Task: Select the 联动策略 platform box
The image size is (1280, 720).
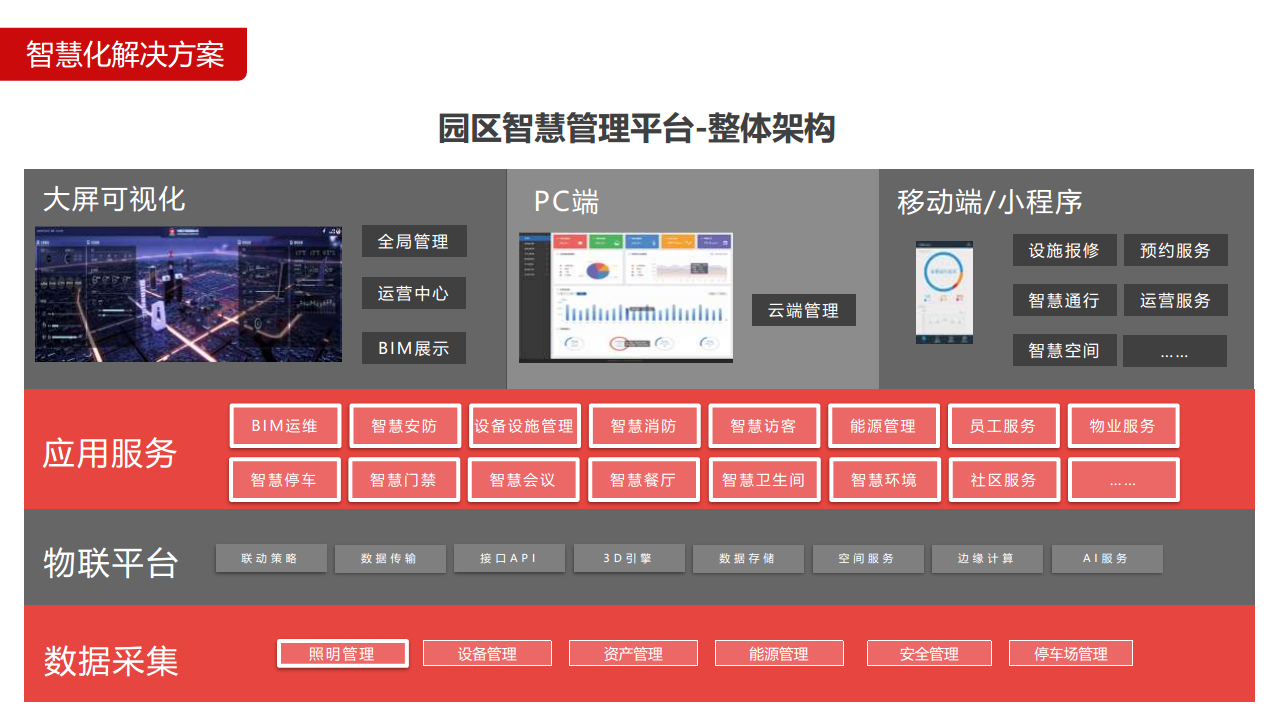Action: 271,559
